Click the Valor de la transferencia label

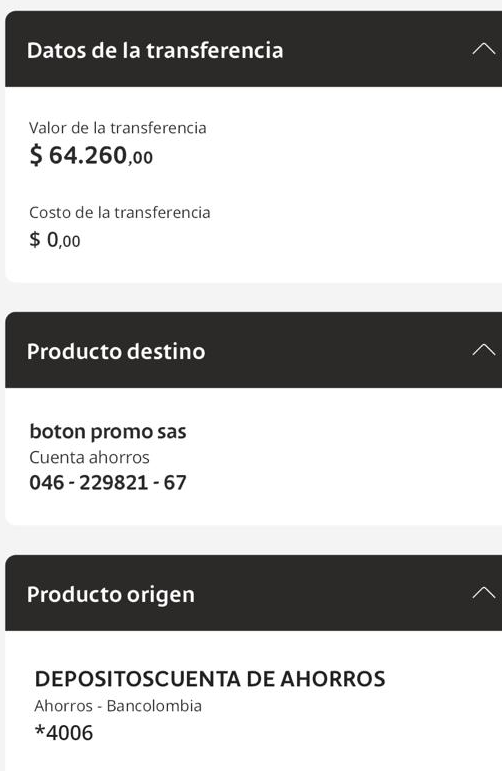point(118,128)
